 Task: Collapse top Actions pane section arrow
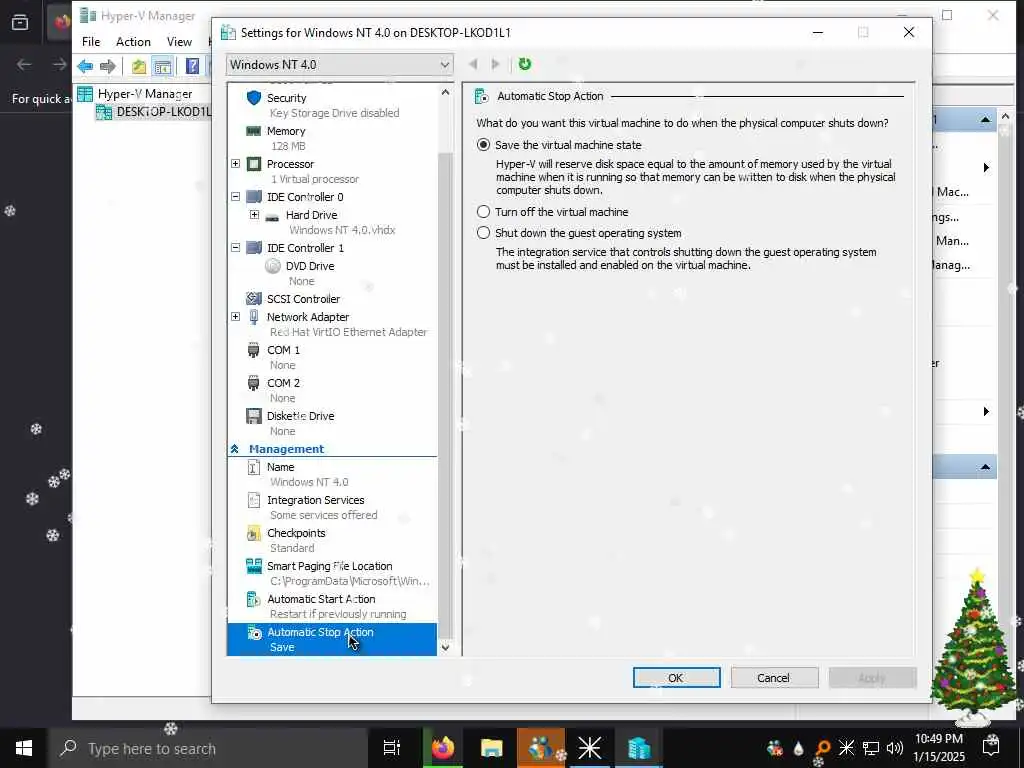985,120
